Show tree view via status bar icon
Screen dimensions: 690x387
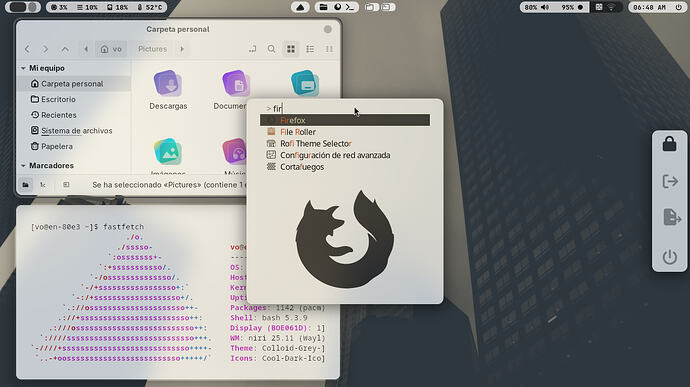point(43,185)
